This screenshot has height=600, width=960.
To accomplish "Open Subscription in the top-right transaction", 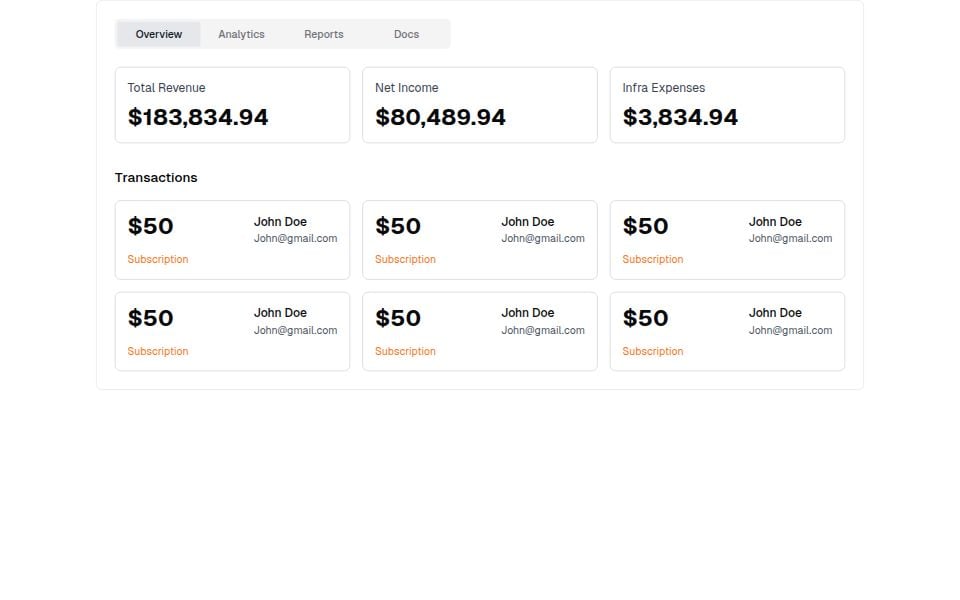I will [x=652, y=259].
